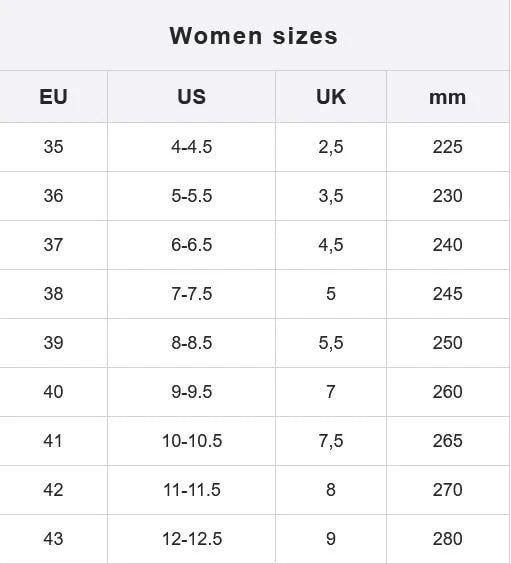This screenshot has width=511, height=564.
Task: Click the US 9-9.5 cell
Action: [x=191, y=392]
